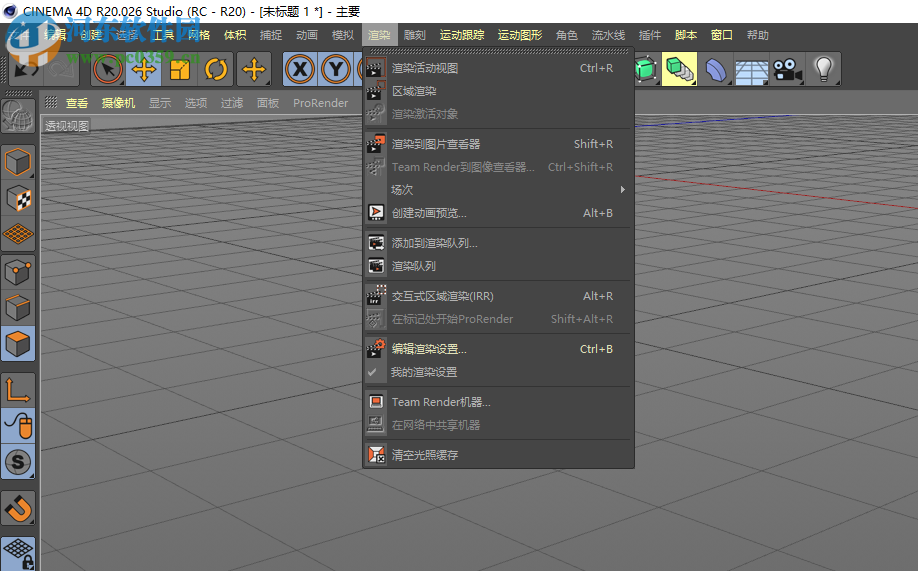Toggle locked workplane icon
The image size is (918, 571).
[x=18, y=553]
